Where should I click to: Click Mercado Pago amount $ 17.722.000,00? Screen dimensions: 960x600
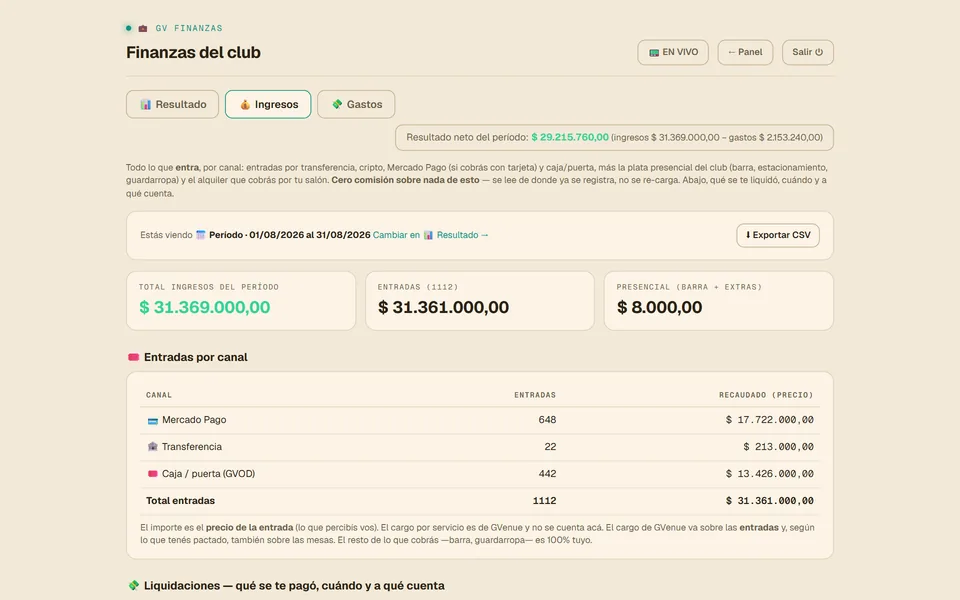pyautogui.click(x=770, y=420)
